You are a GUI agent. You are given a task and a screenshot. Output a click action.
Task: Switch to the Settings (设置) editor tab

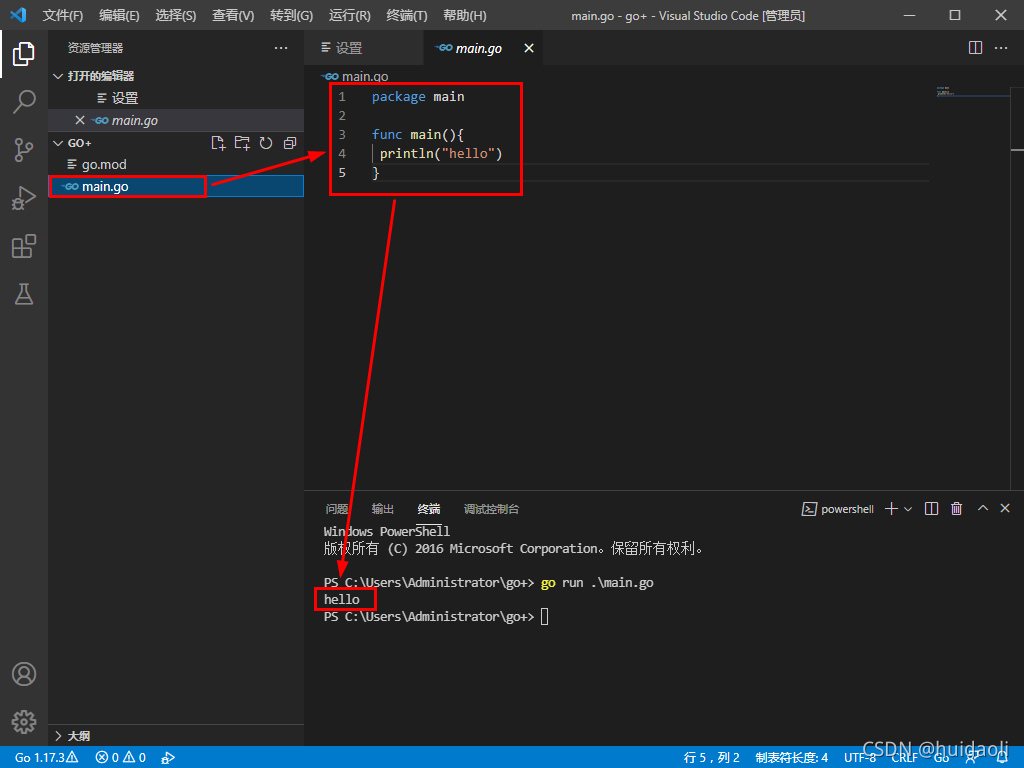click(364, 48)
